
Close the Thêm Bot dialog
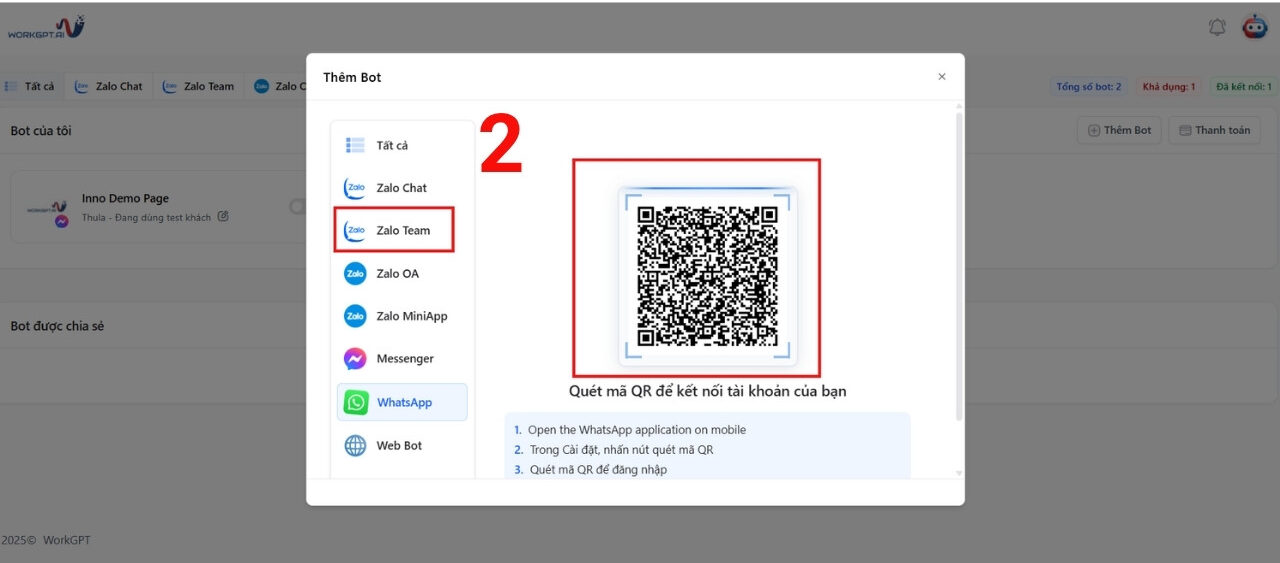941,77
